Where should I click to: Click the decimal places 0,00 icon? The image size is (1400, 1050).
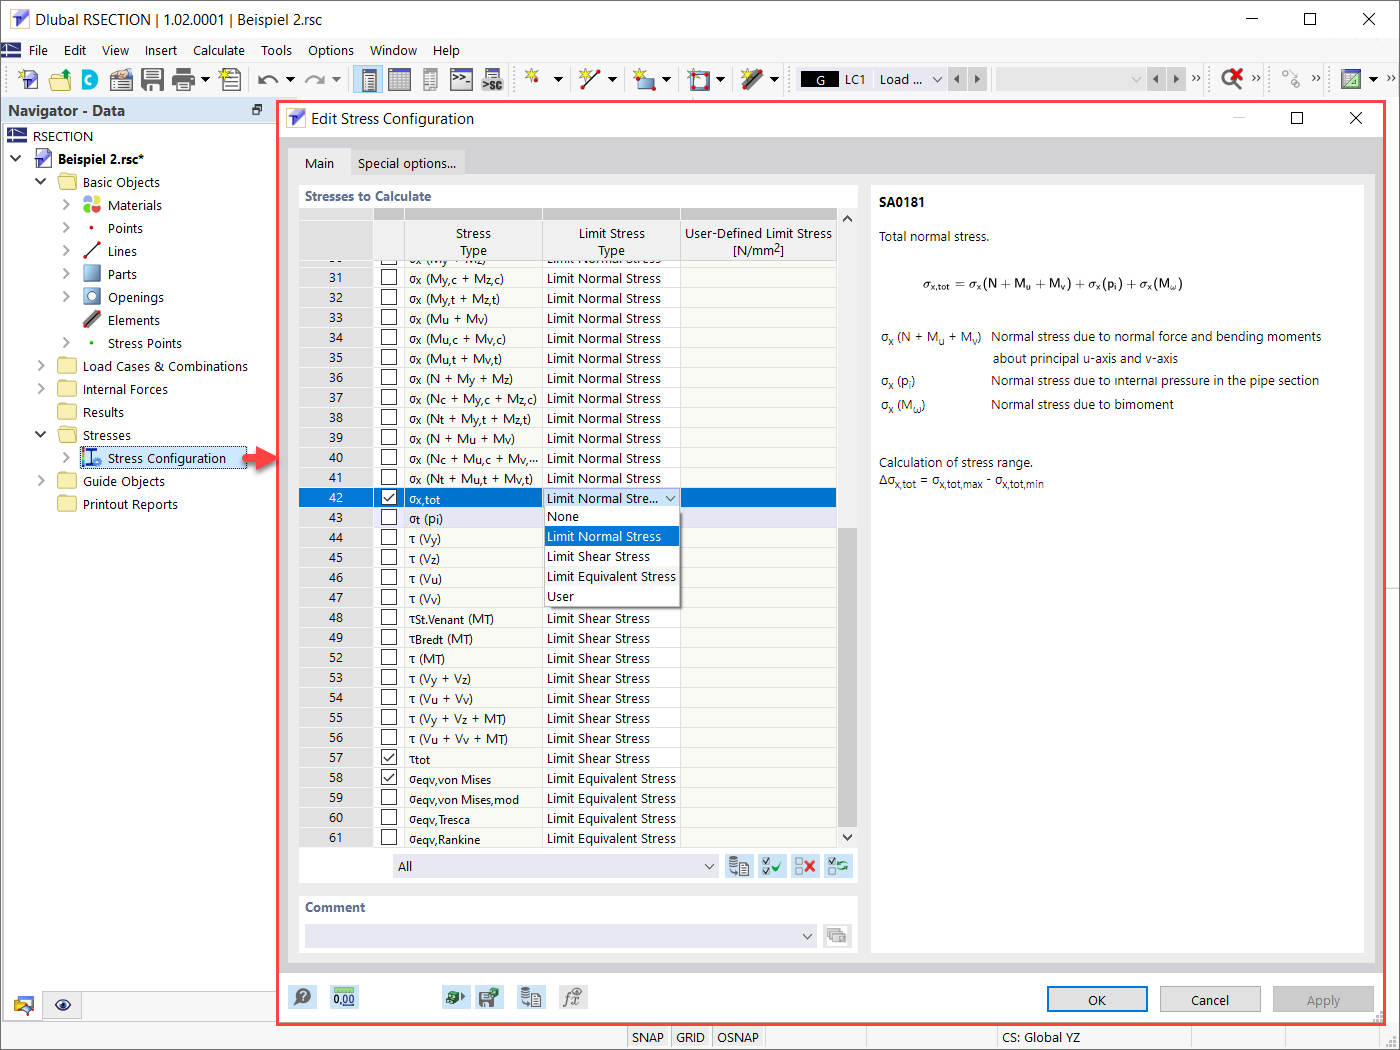[344, 996]
